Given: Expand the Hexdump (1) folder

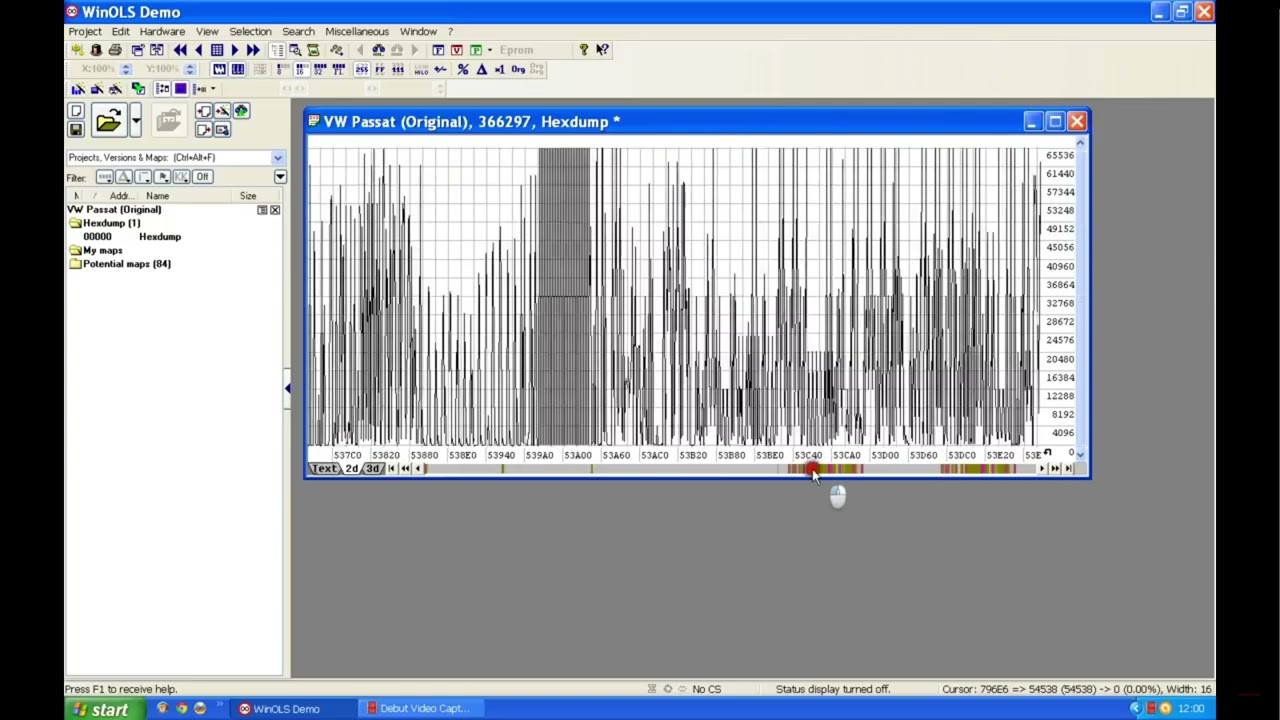Looking at the screenshot, I should pyautogui.click(x=104, y=223).
